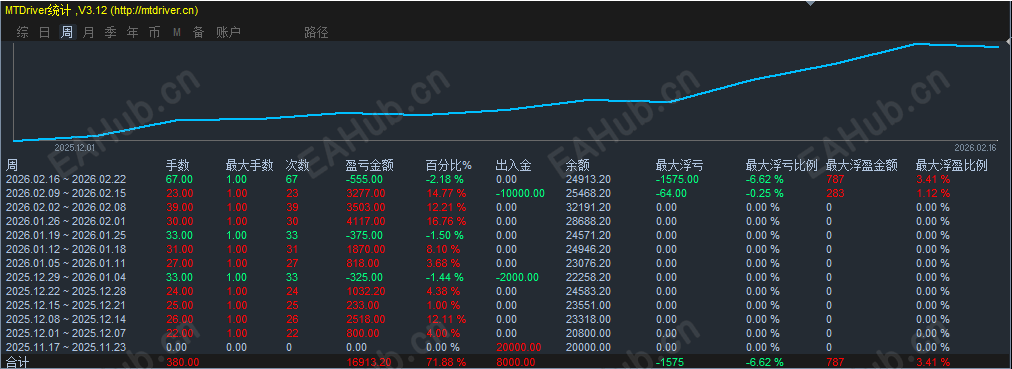Select week row 2026.02.09 ~ 2026.02.15

point(506,193)
